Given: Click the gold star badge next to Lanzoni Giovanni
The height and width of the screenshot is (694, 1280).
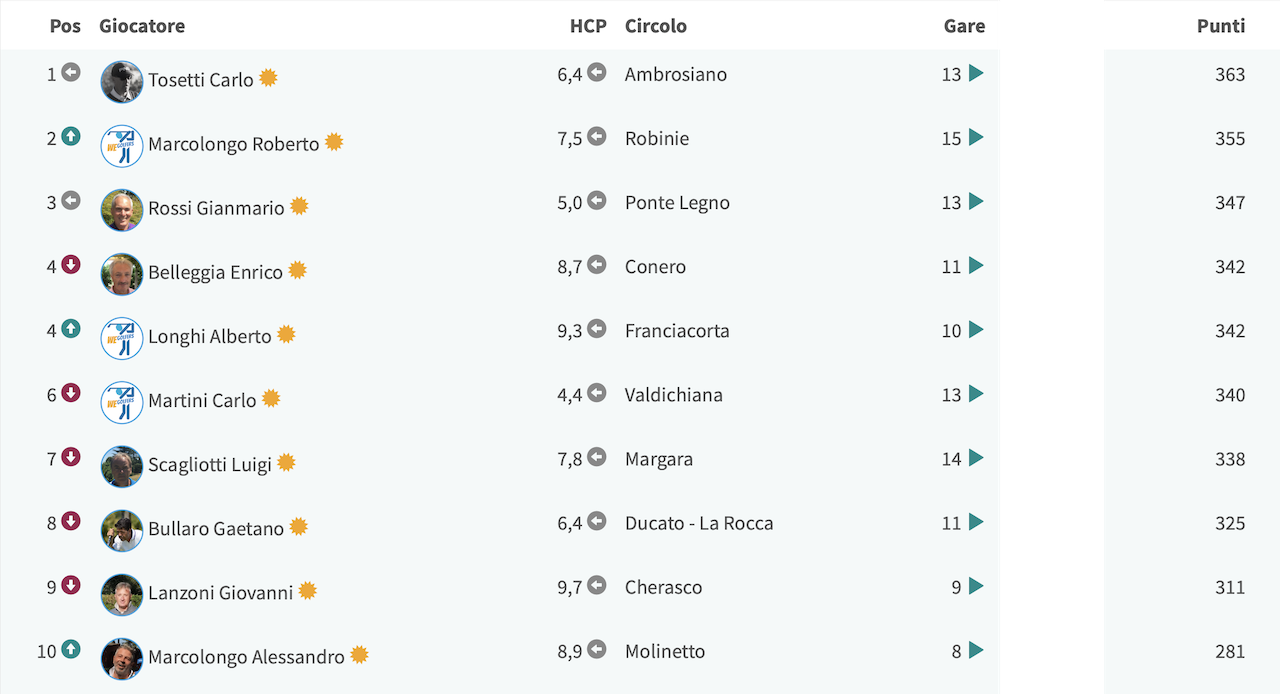Looking at the screenshot, I should coord(308,591).
